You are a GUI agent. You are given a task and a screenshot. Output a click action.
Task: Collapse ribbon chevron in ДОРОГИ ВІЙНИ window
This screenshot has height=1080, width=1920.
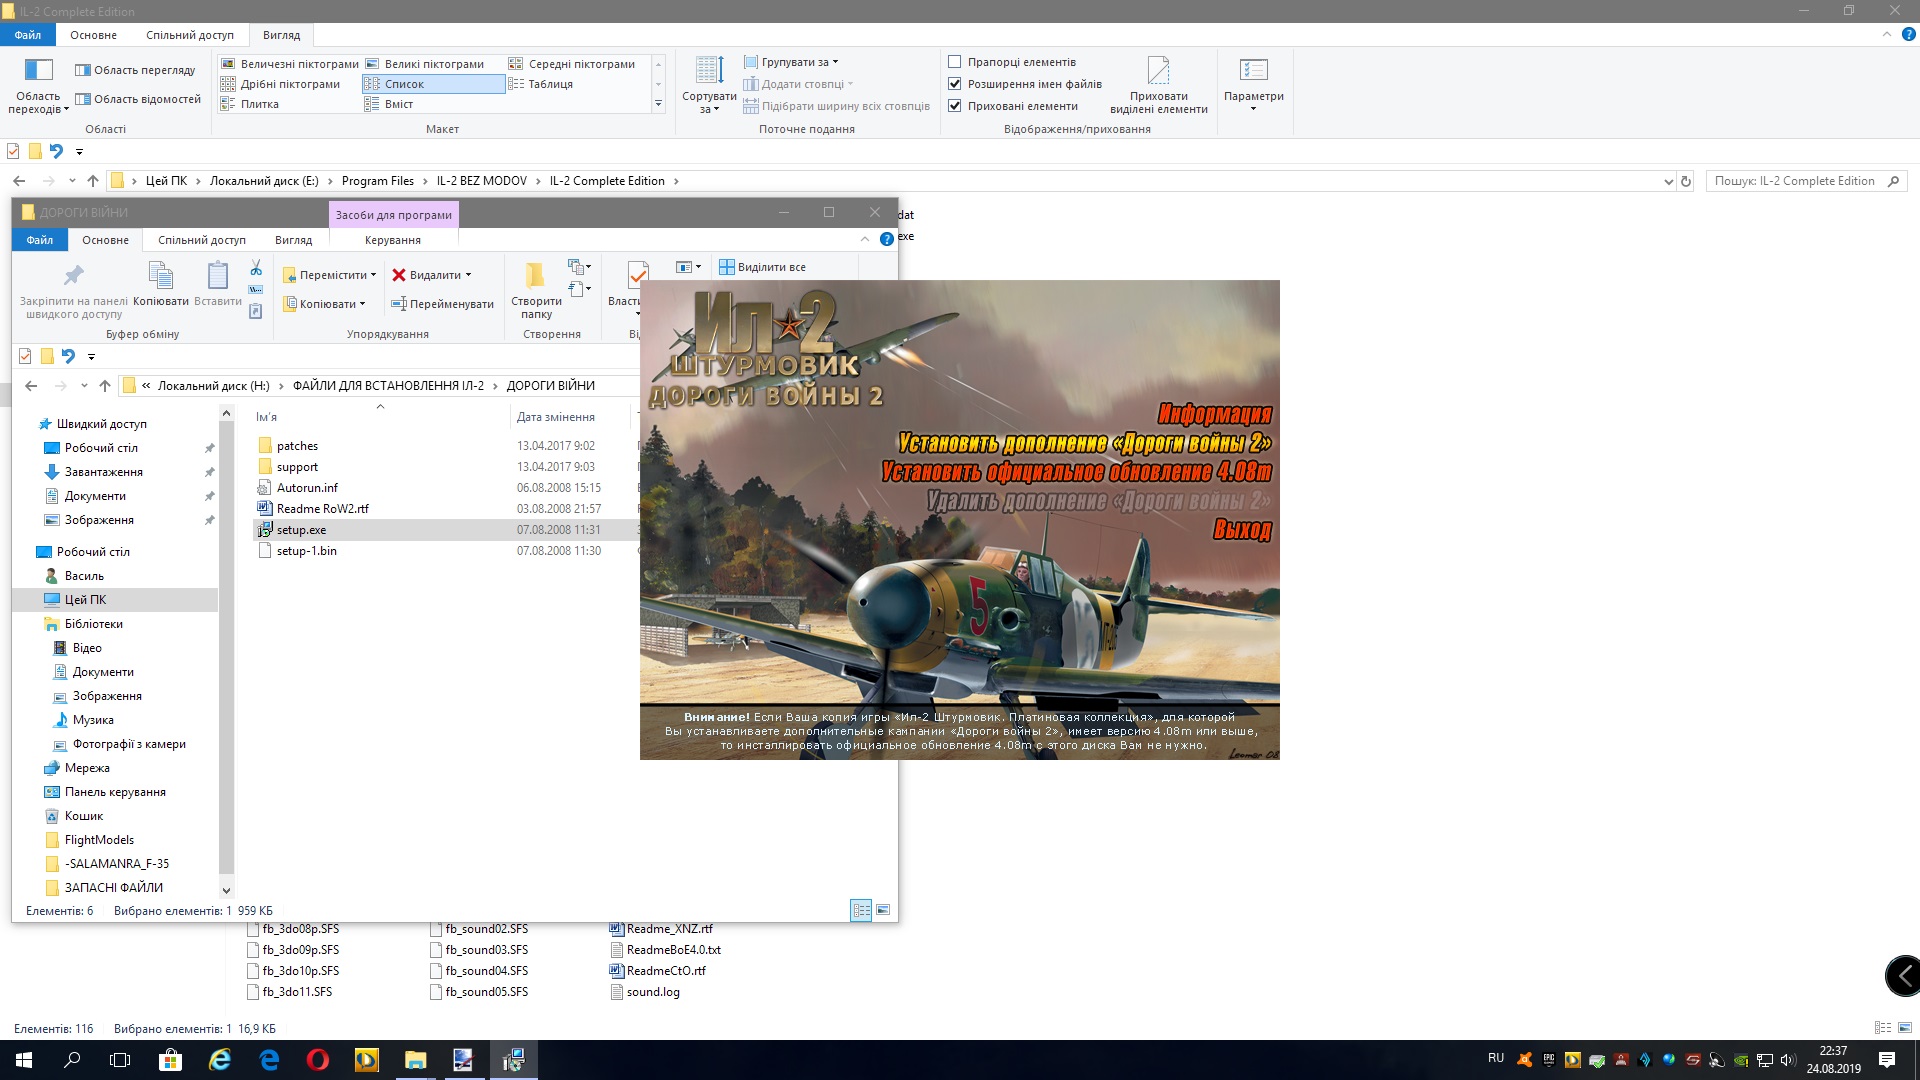point(865,239)
